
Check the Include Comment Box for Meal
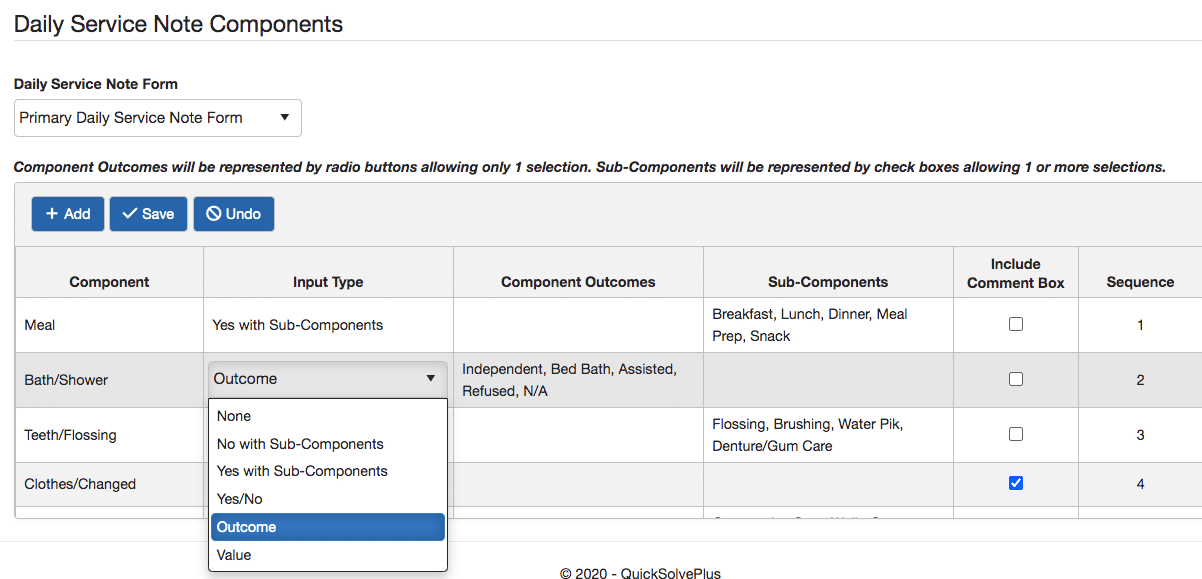1015,323
